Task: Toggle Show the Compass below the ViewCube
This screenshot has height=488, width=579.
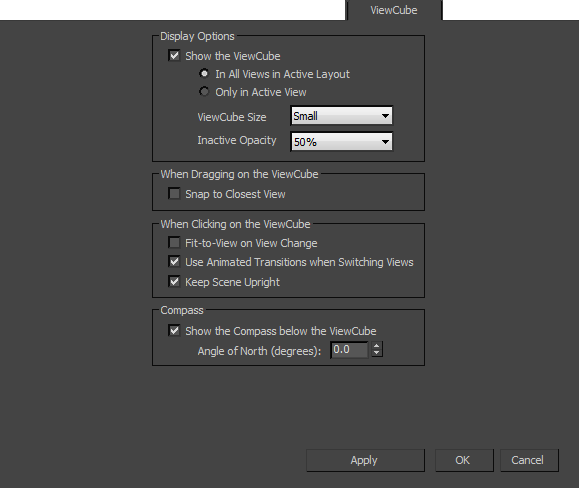Action: tap(174, 330)
